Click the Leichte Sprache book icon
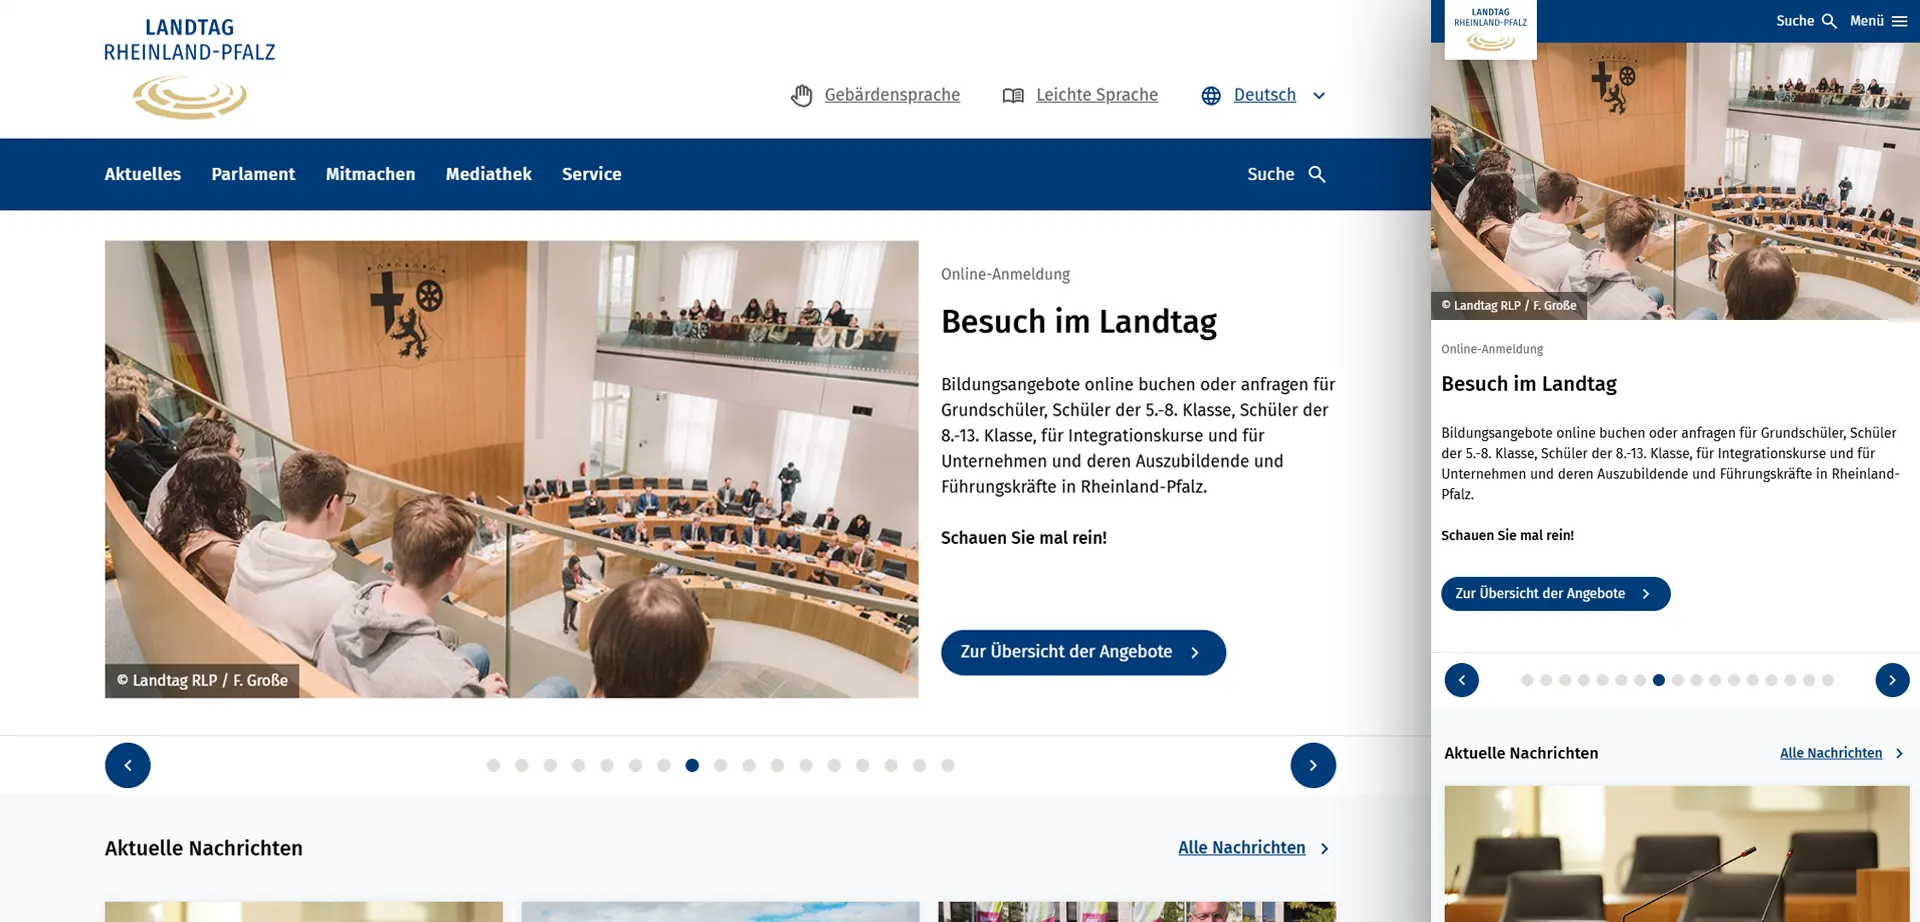The height and width of the screenshot is (922, 1920). pyautogui.click(x=1013, y=96)
